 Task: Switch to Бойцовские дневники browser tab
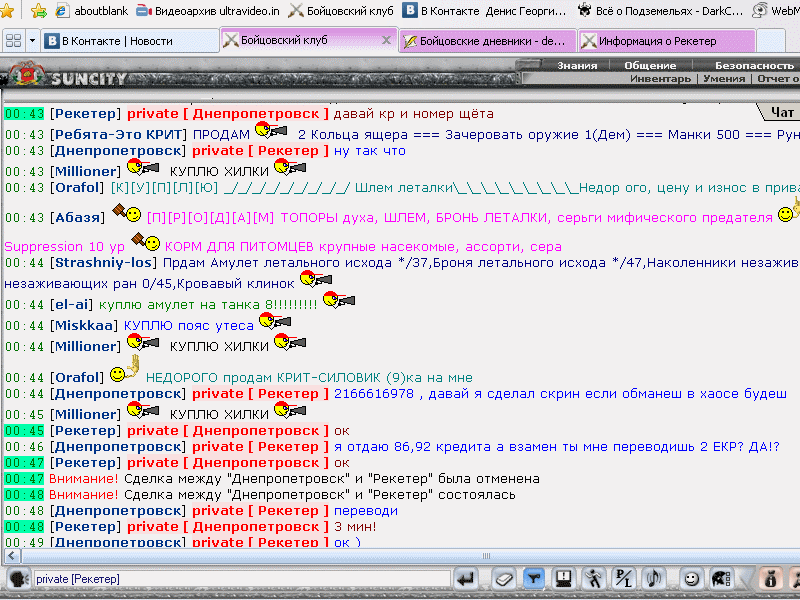488,41
